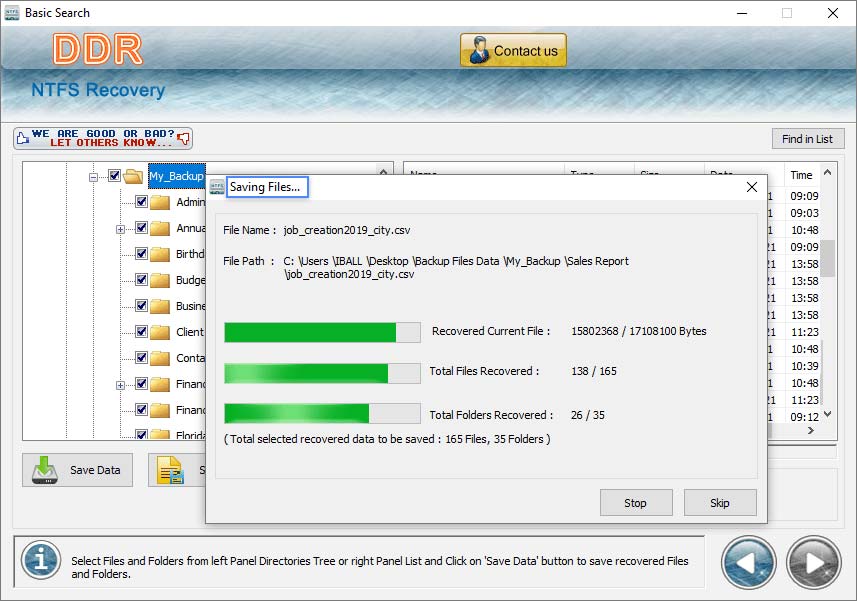Click the 138 / 165 files count
This screenshot has height=601, width=857.
coord(594,371)
